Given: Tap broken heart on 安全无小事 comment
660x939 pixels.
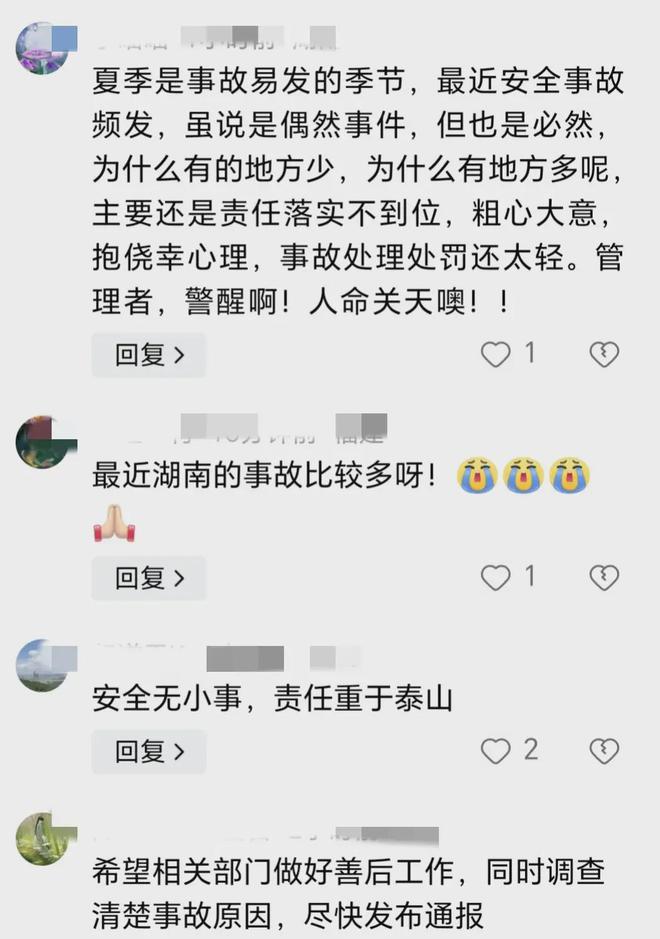Looking at the screenshot, I should click(604, 751).
